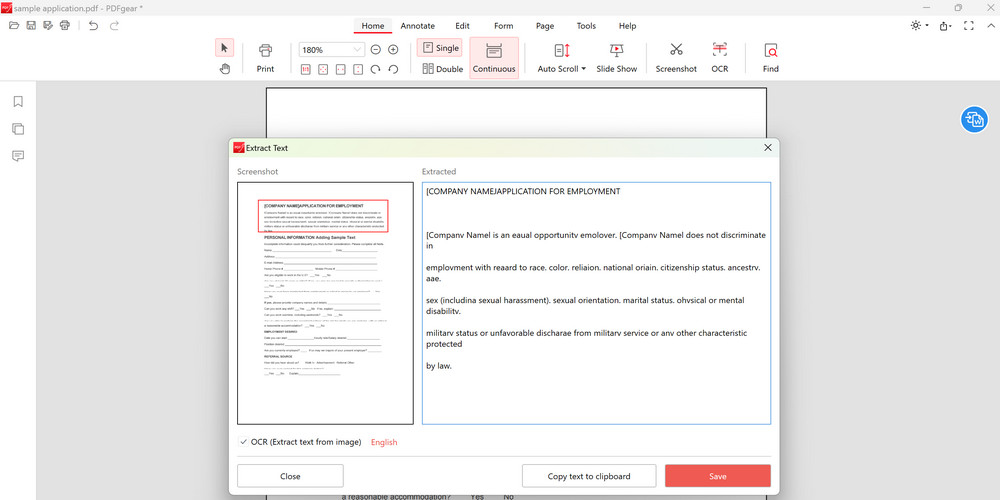Rotate page clockwise
This screenshot has width=1000, height=500.
(376, 69)
